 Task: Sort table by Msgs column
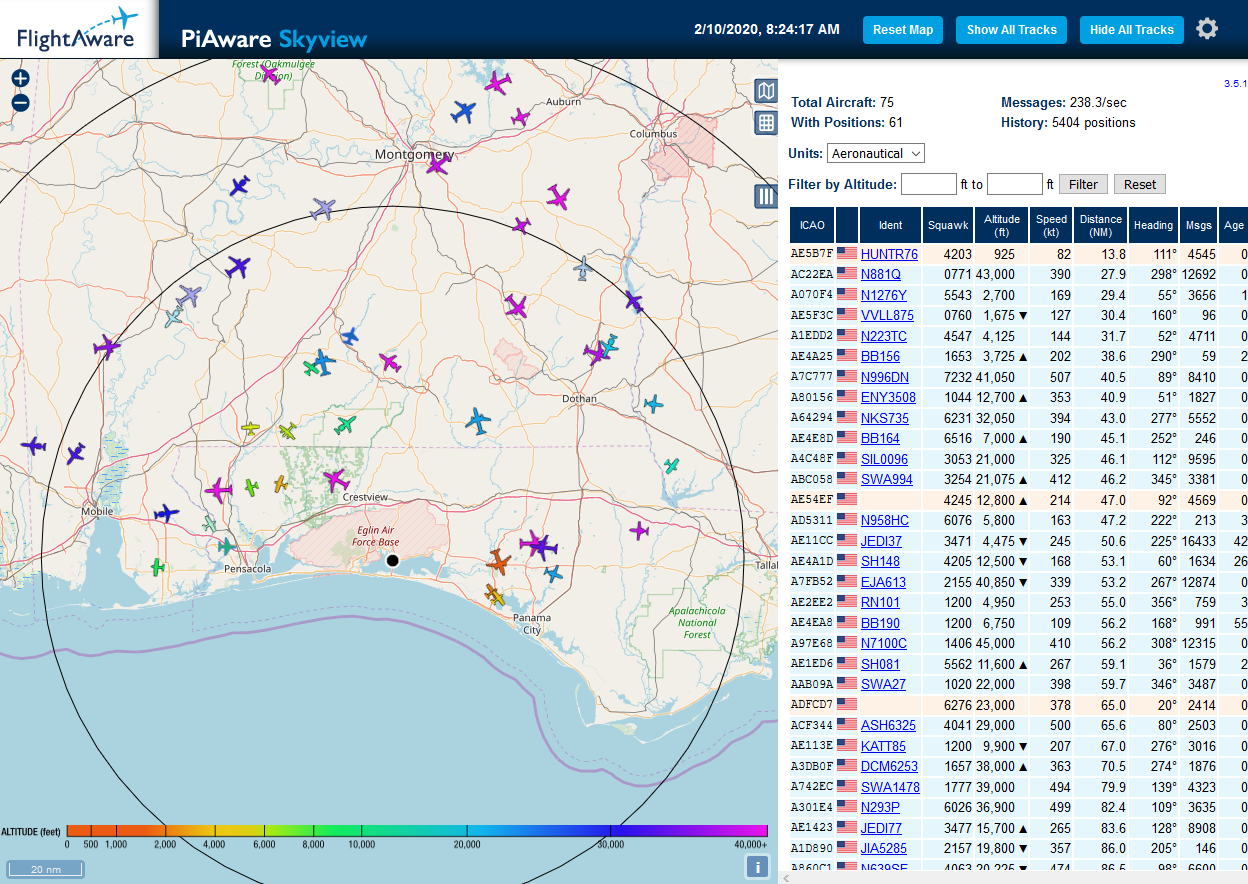click(1199, 225)
